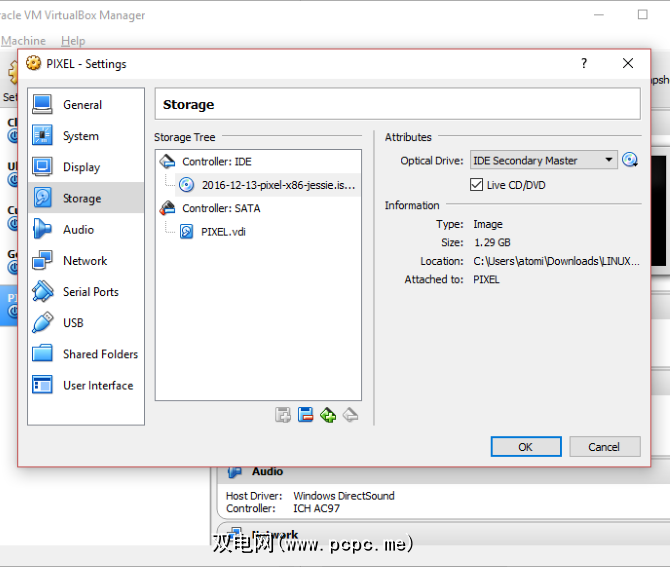Open the Network settings category
The height and width of the screenshot is (567, 670).
pos(85,260)
